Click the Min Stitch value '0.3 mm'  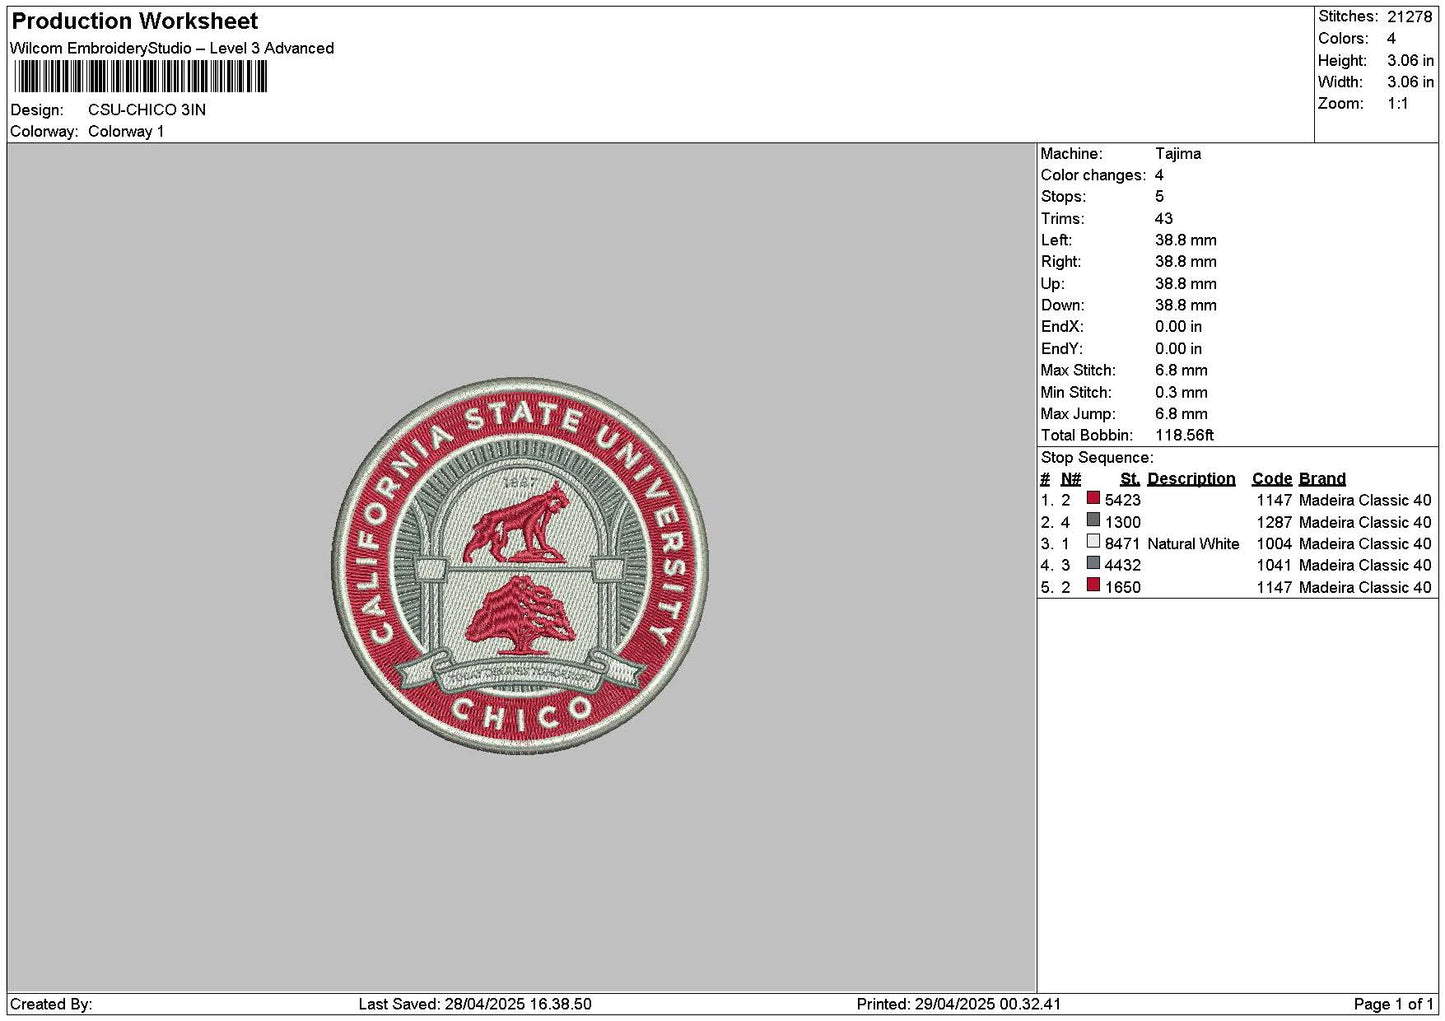click(1181, 393)
